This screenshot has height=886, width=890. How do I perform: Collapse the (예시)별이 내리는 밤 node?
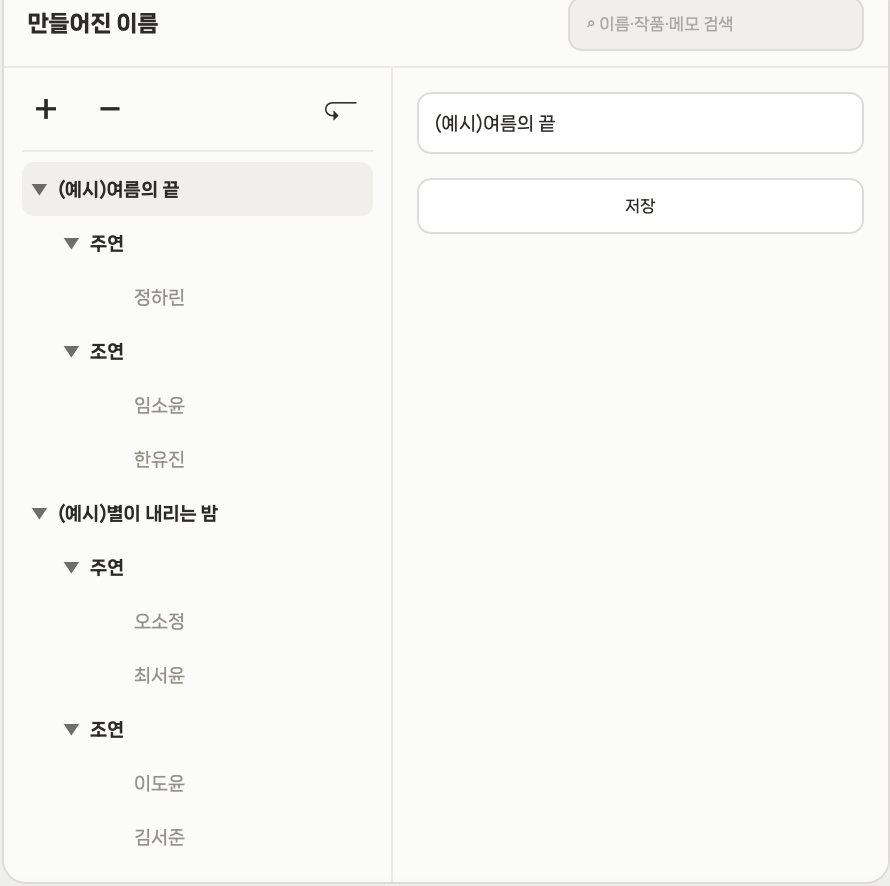point(39,513)
